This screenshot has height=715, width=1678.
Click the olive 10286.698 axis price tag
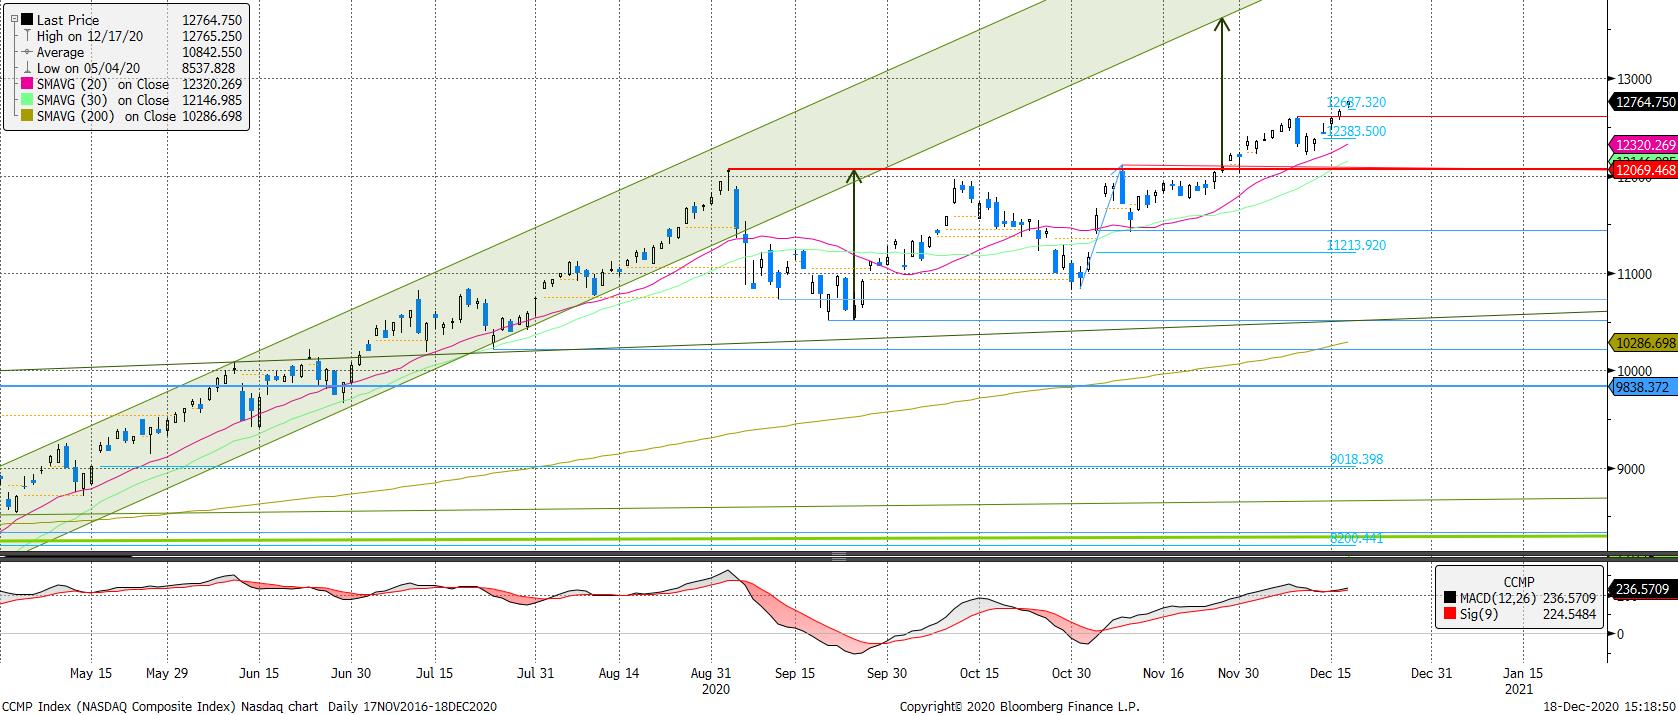point(1642,343)
